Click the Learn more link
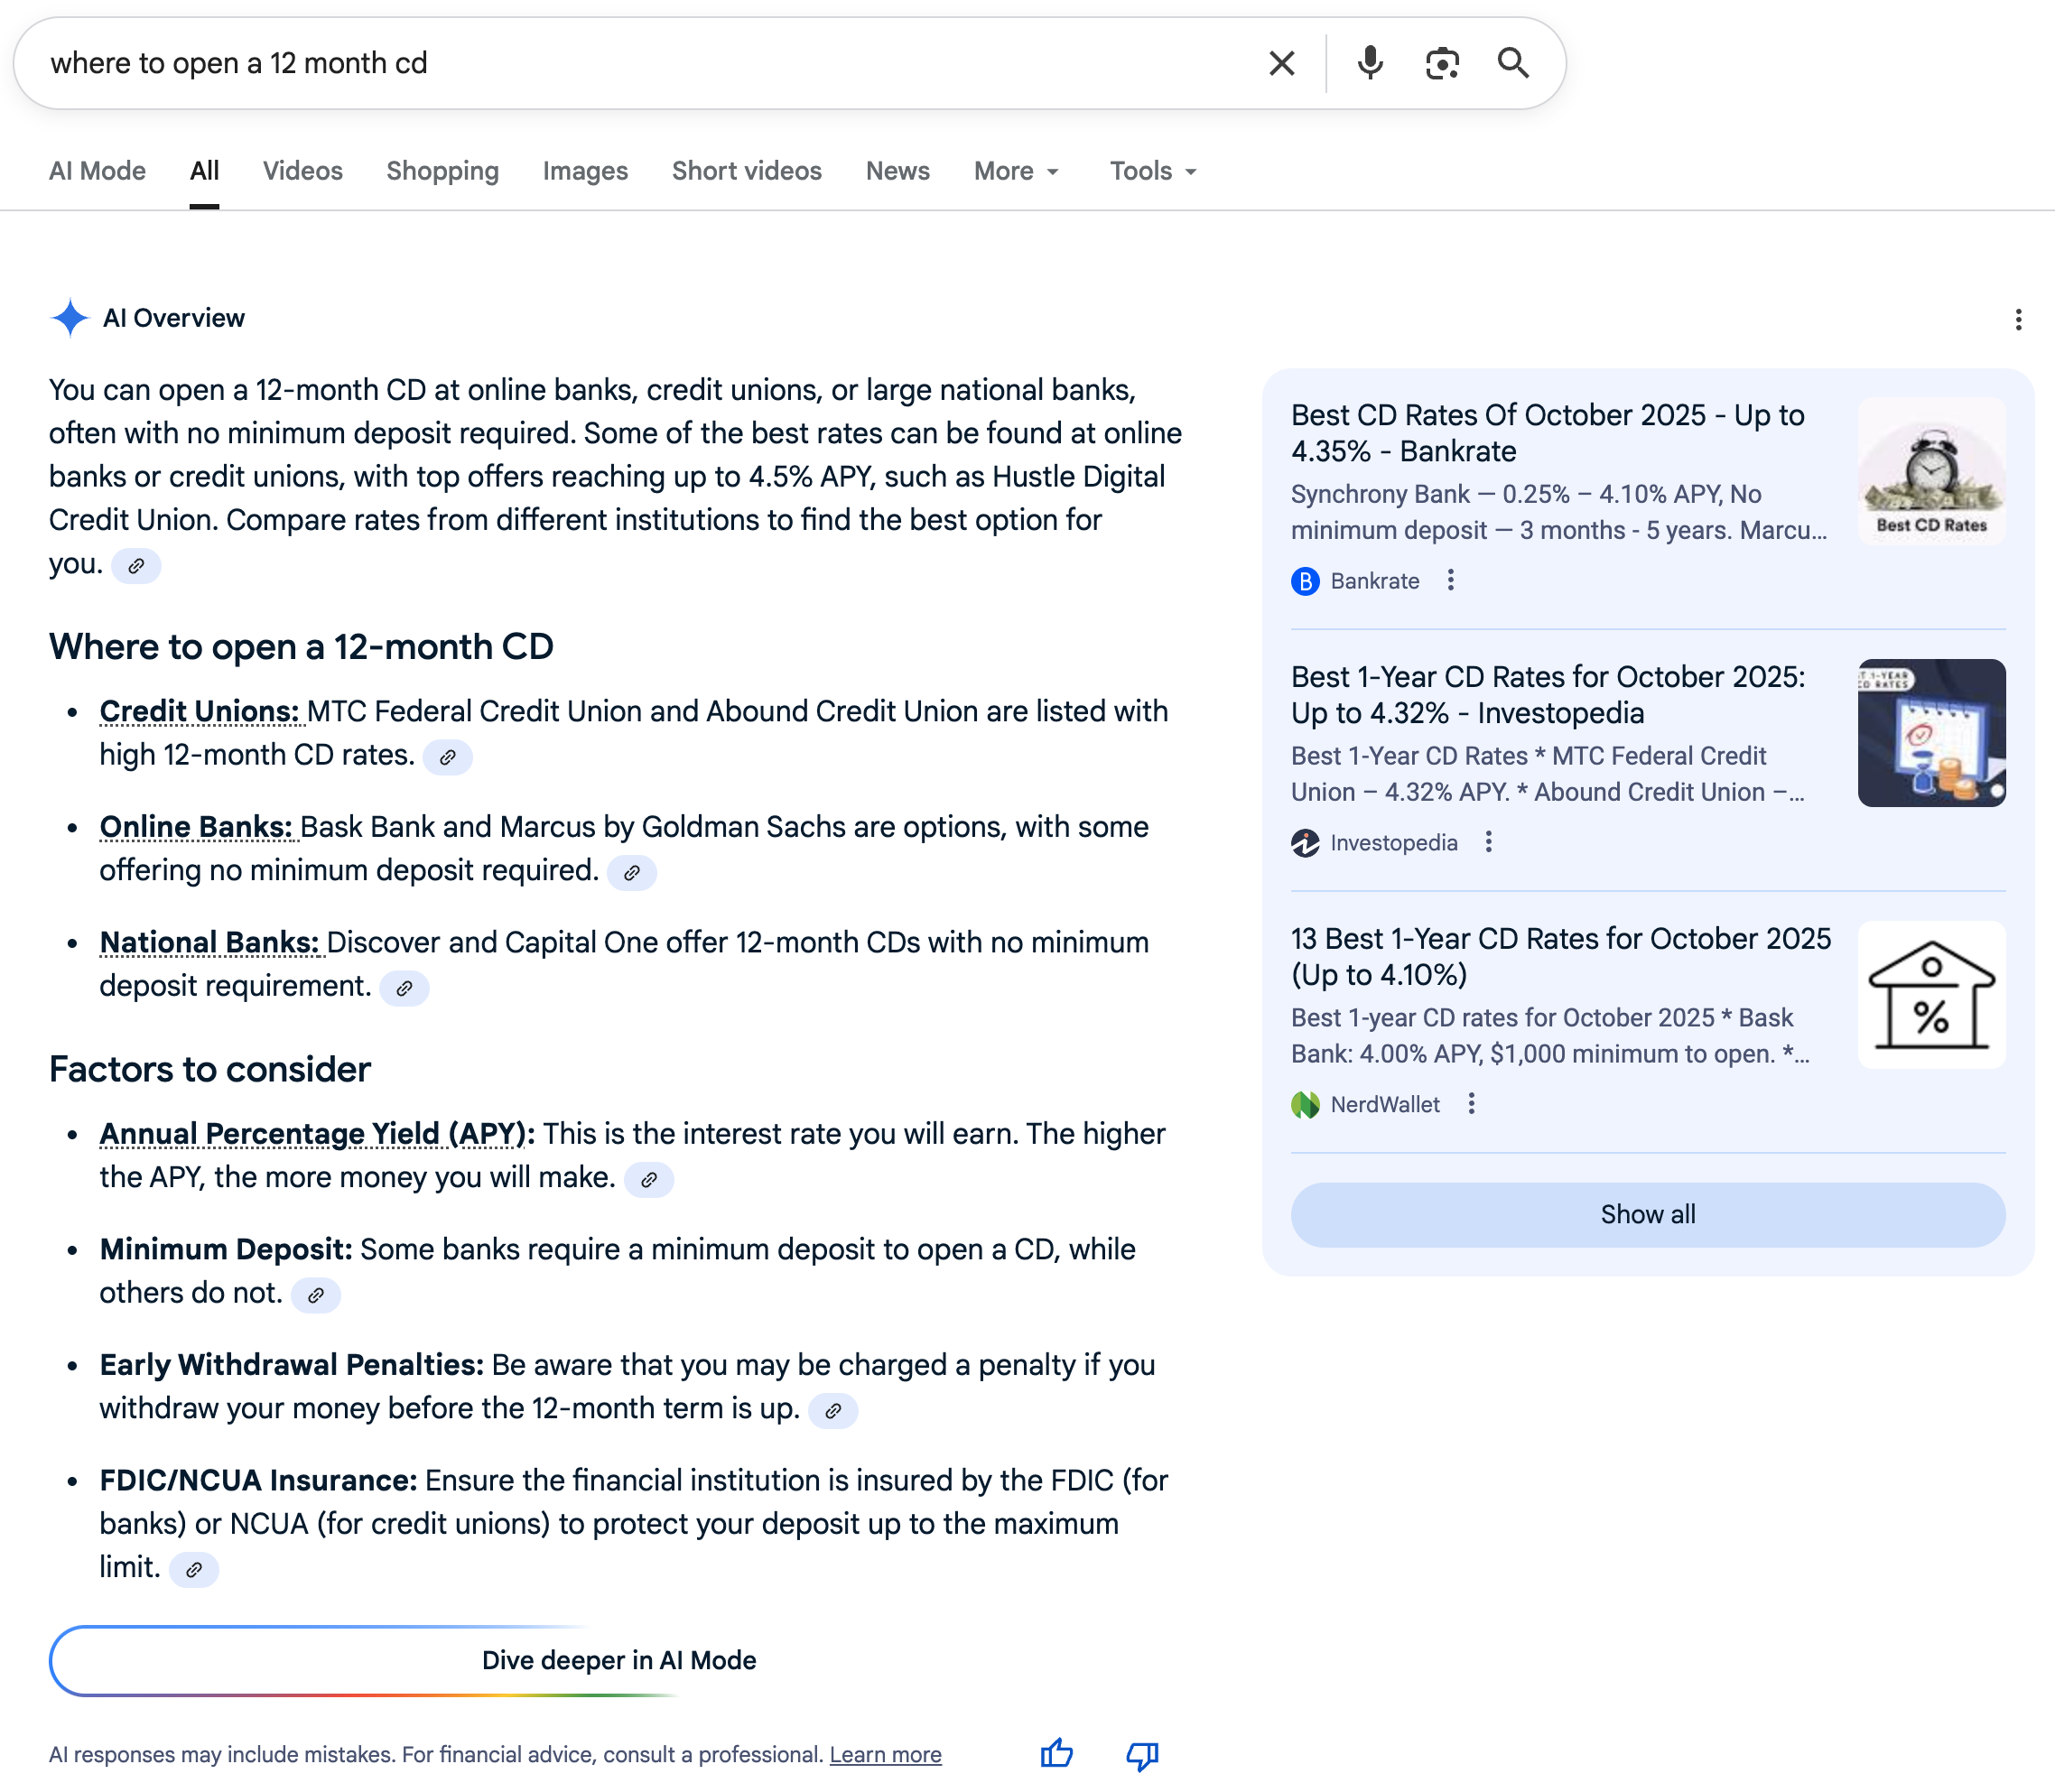Viewport: 2055px width, 1792px height. (885, 1755)
